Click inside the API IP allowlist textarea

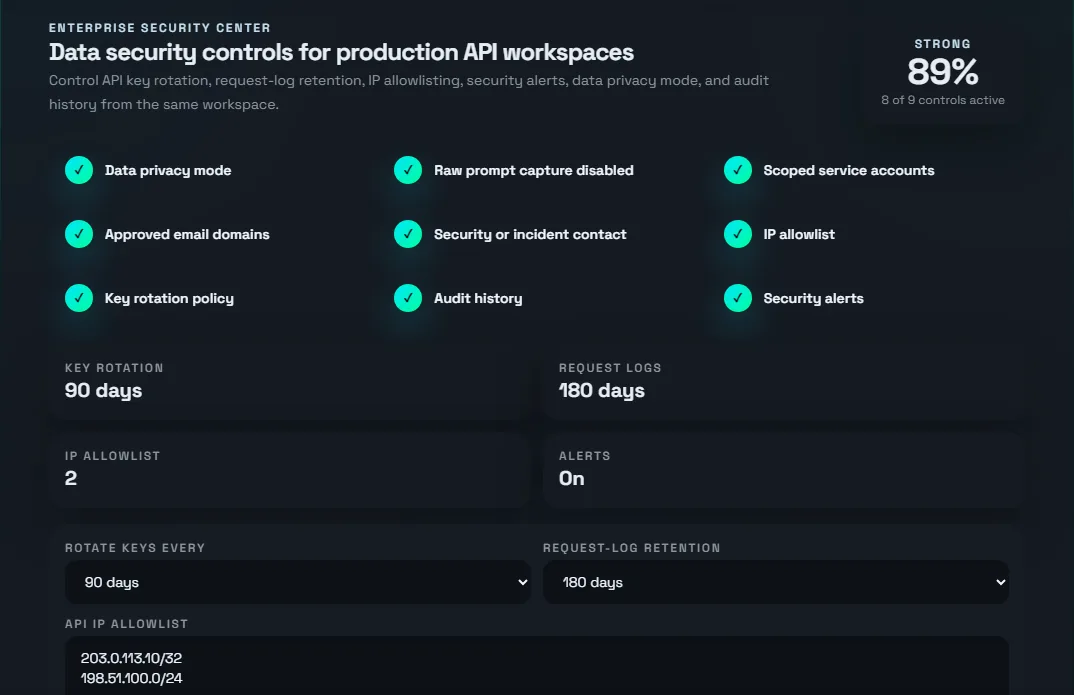pyautogui.click(x=536, y=668)
